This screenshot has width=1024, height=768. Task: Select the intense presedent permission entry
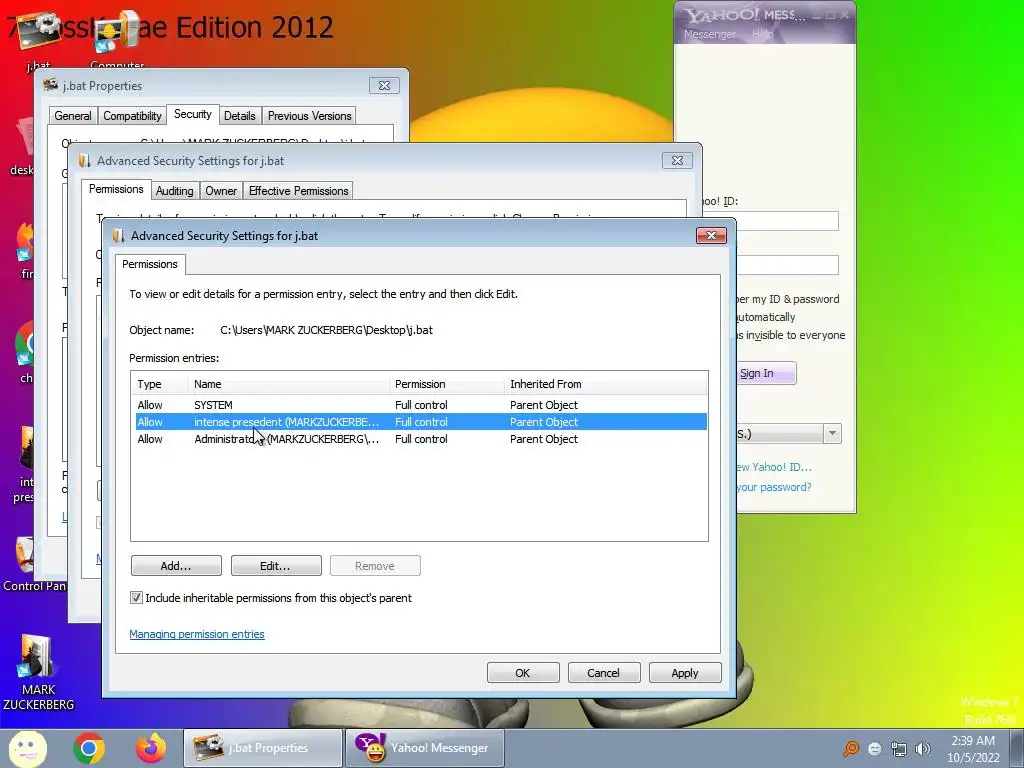click(421, 422)
